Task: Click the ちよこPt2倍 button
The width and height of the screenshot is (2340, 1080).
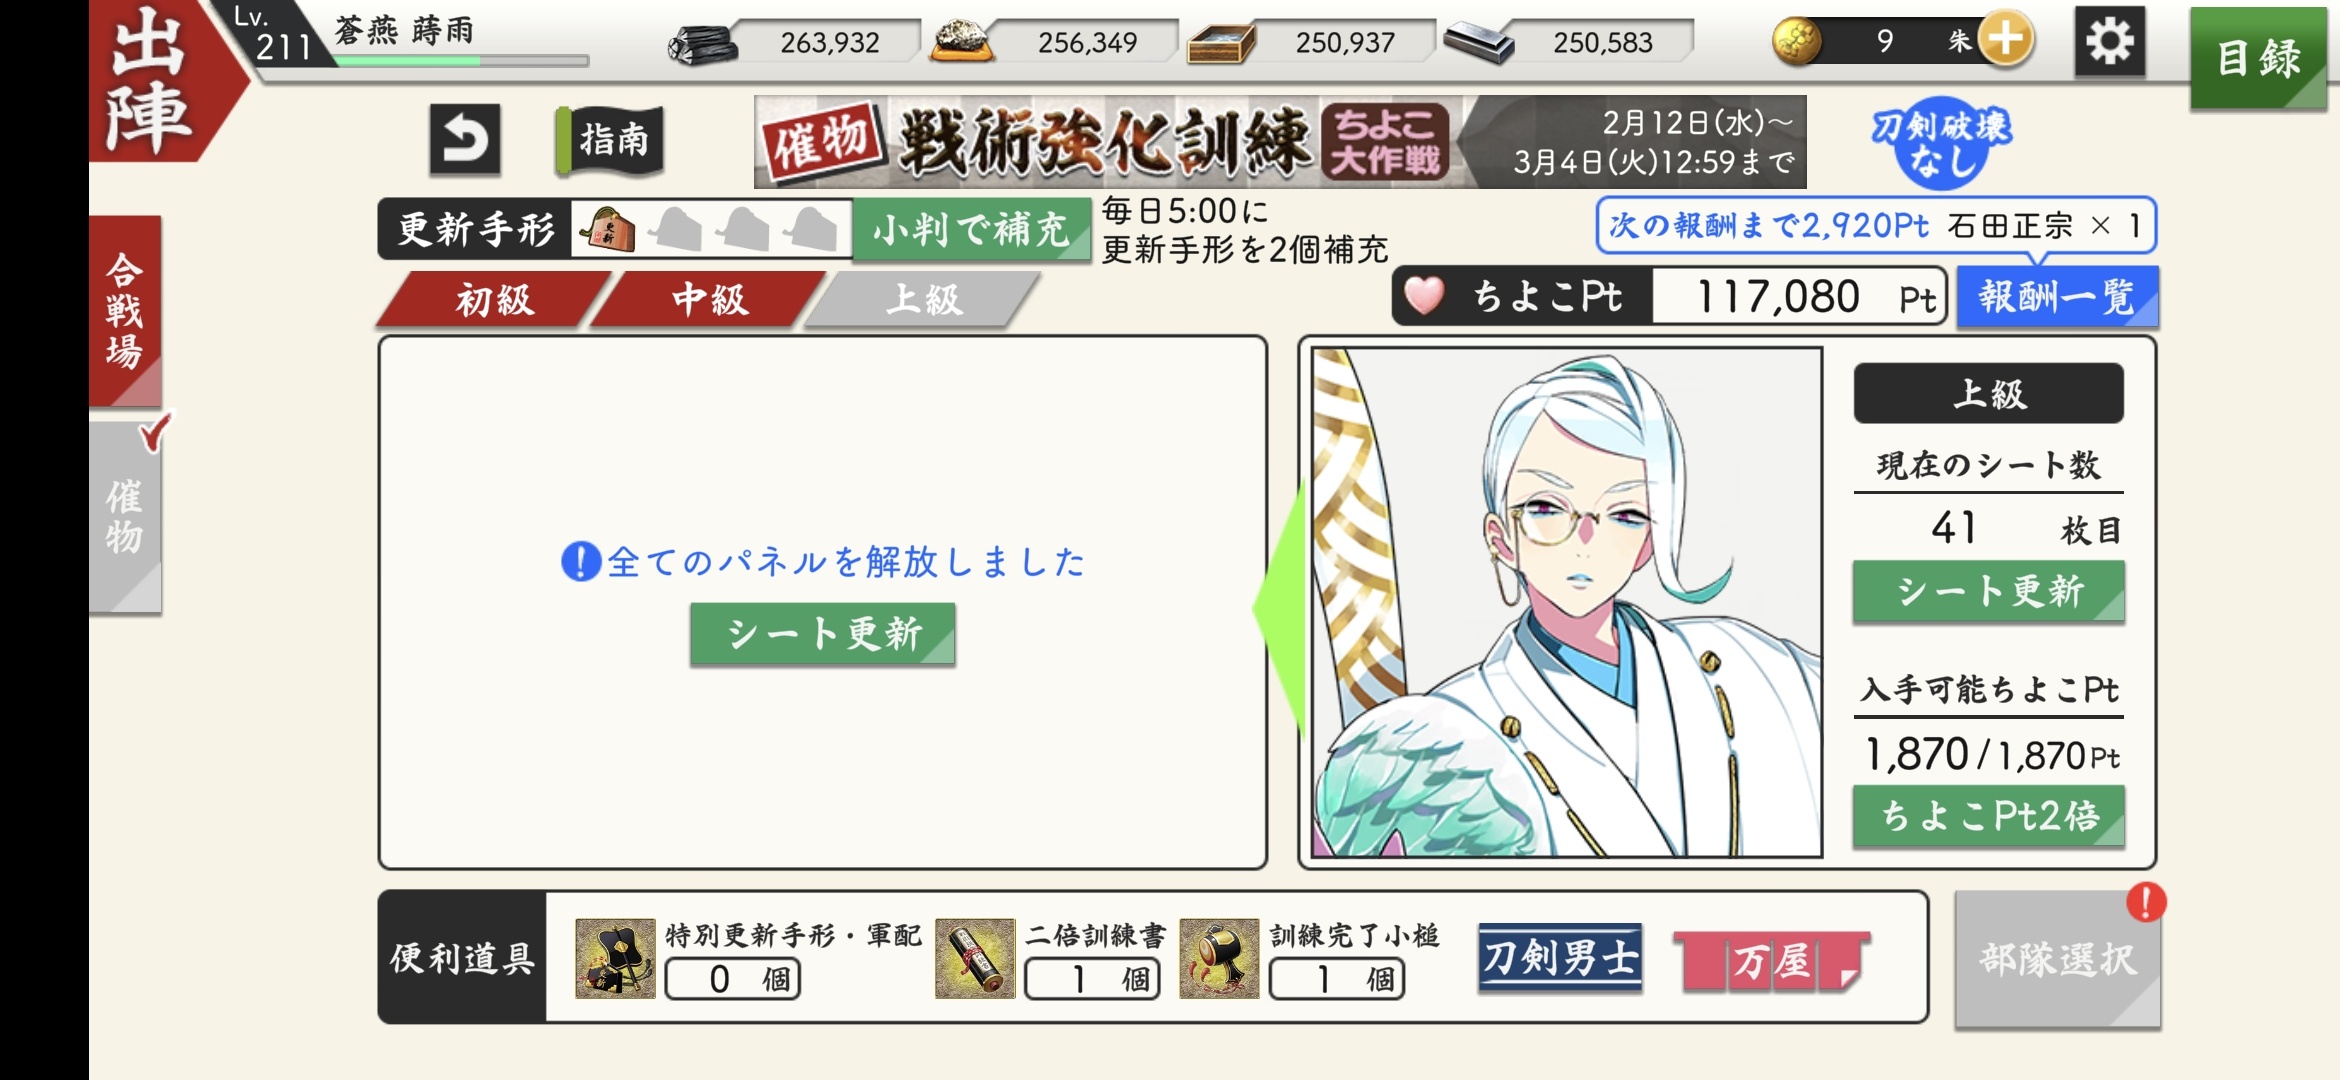Action: [1988, 816]
